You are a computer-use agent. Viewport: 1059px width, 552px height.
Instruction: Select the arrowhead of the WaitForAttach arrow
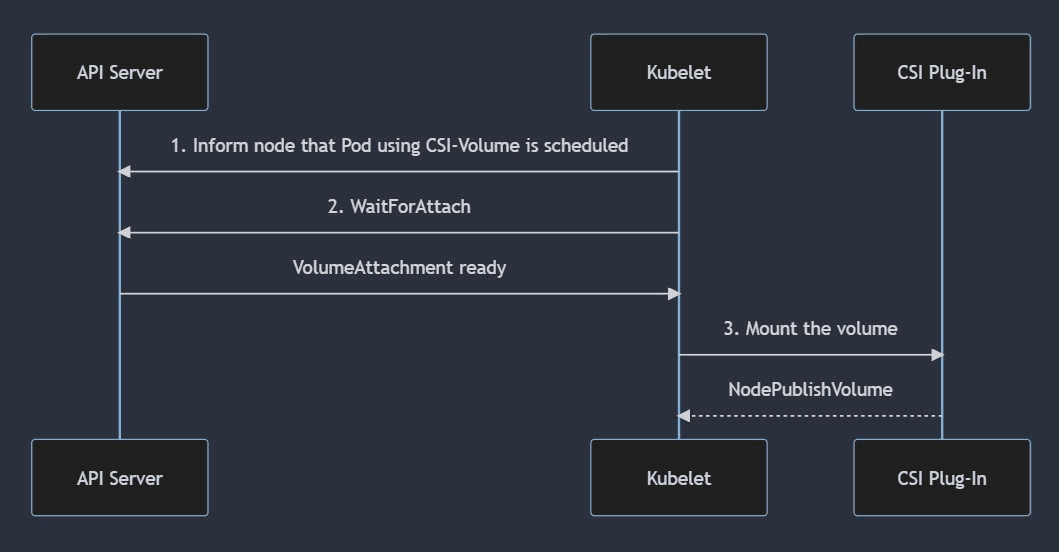[x=124, y=233]
